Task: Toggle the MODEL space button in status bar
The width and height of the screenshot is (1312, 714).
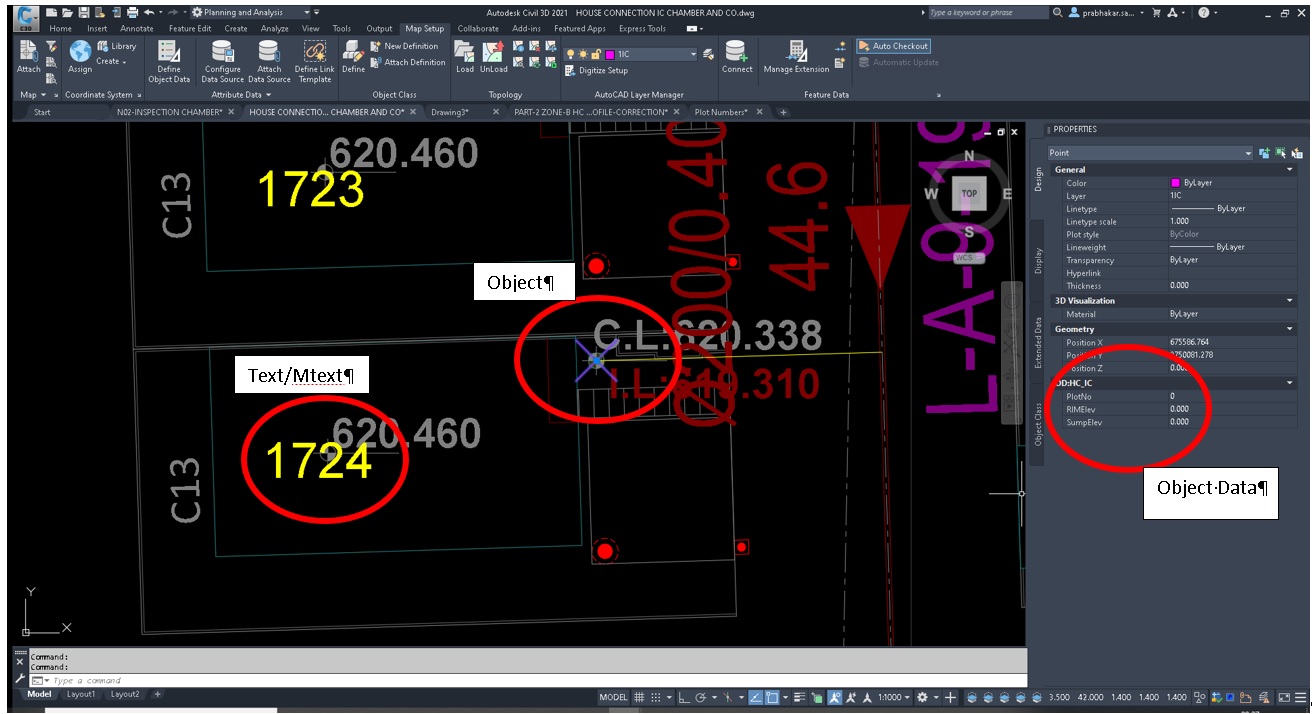Action: coord(613,697)
